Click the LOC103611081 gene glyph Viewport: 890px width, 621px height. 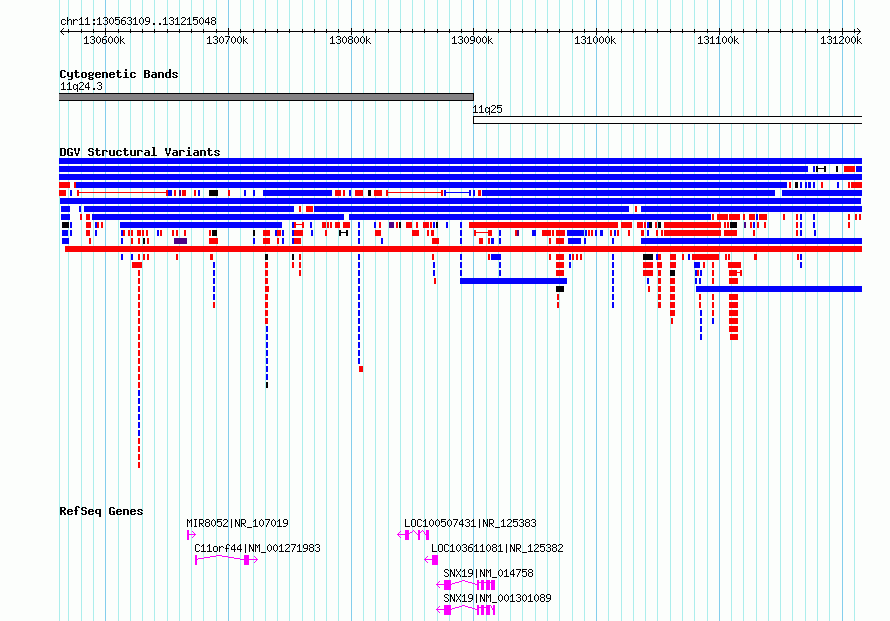point(431,560)
